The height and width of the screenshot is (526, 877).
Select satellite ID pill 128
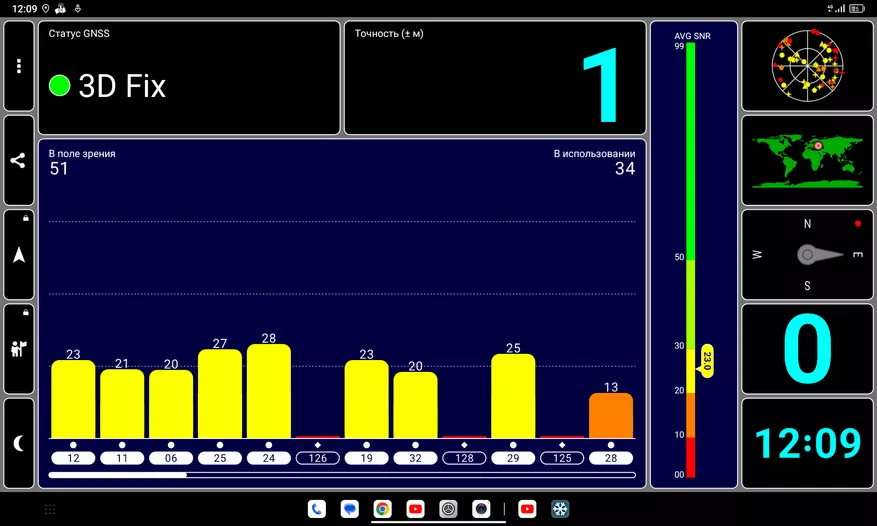click(464, 458)
